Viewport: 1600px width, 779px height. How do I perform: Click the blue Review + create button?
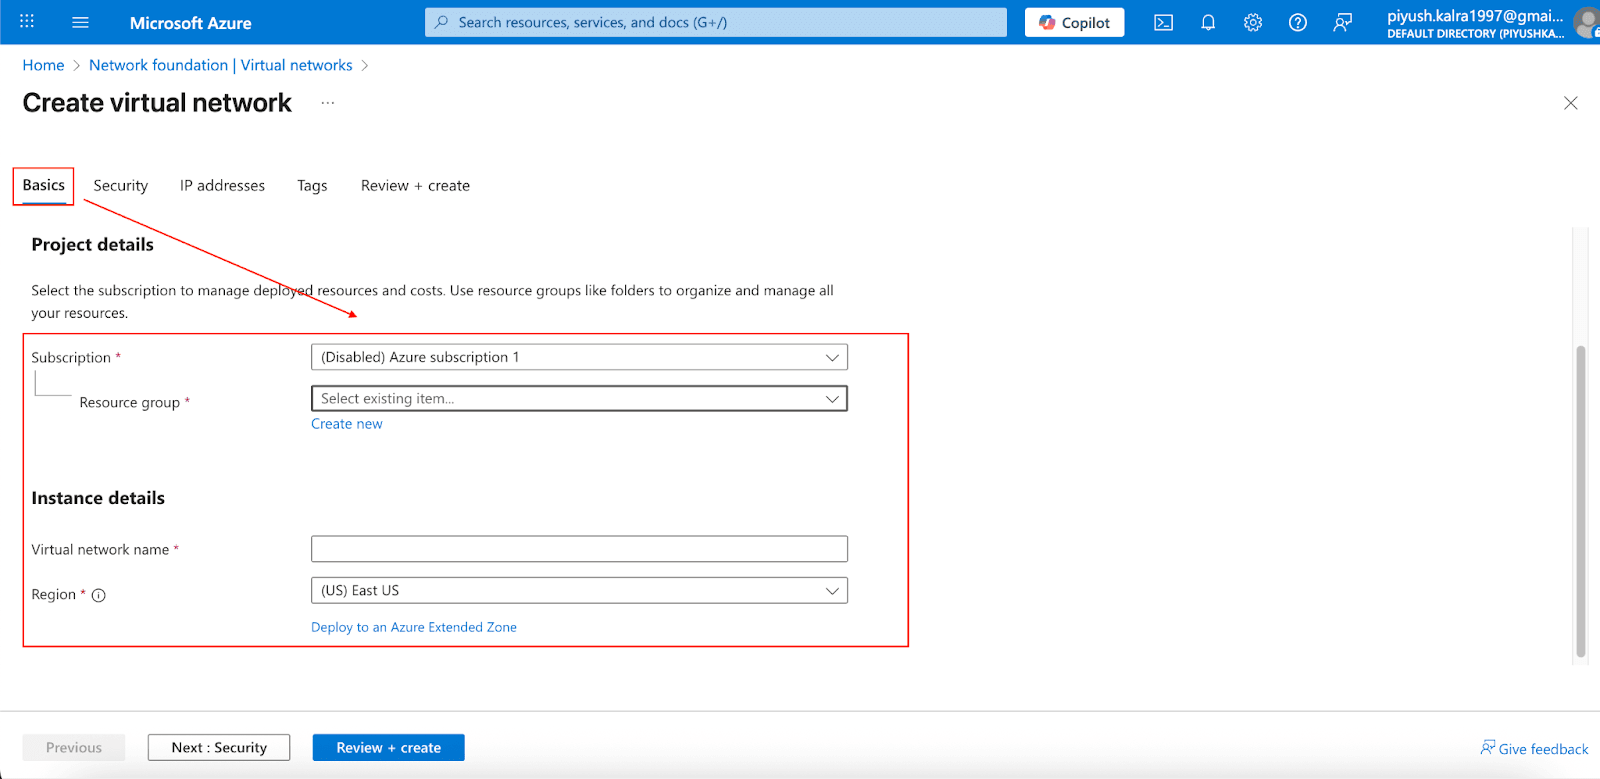click(388, 747)
